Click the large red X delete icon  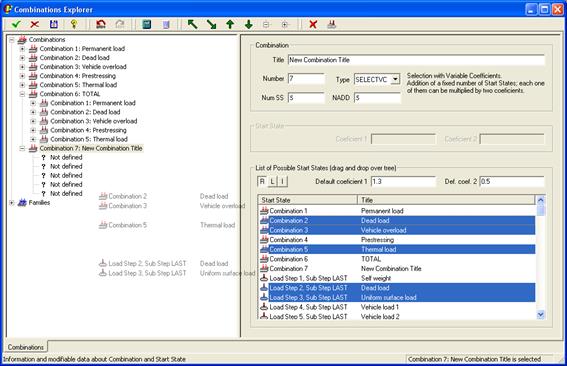click(x=313, y=25)
